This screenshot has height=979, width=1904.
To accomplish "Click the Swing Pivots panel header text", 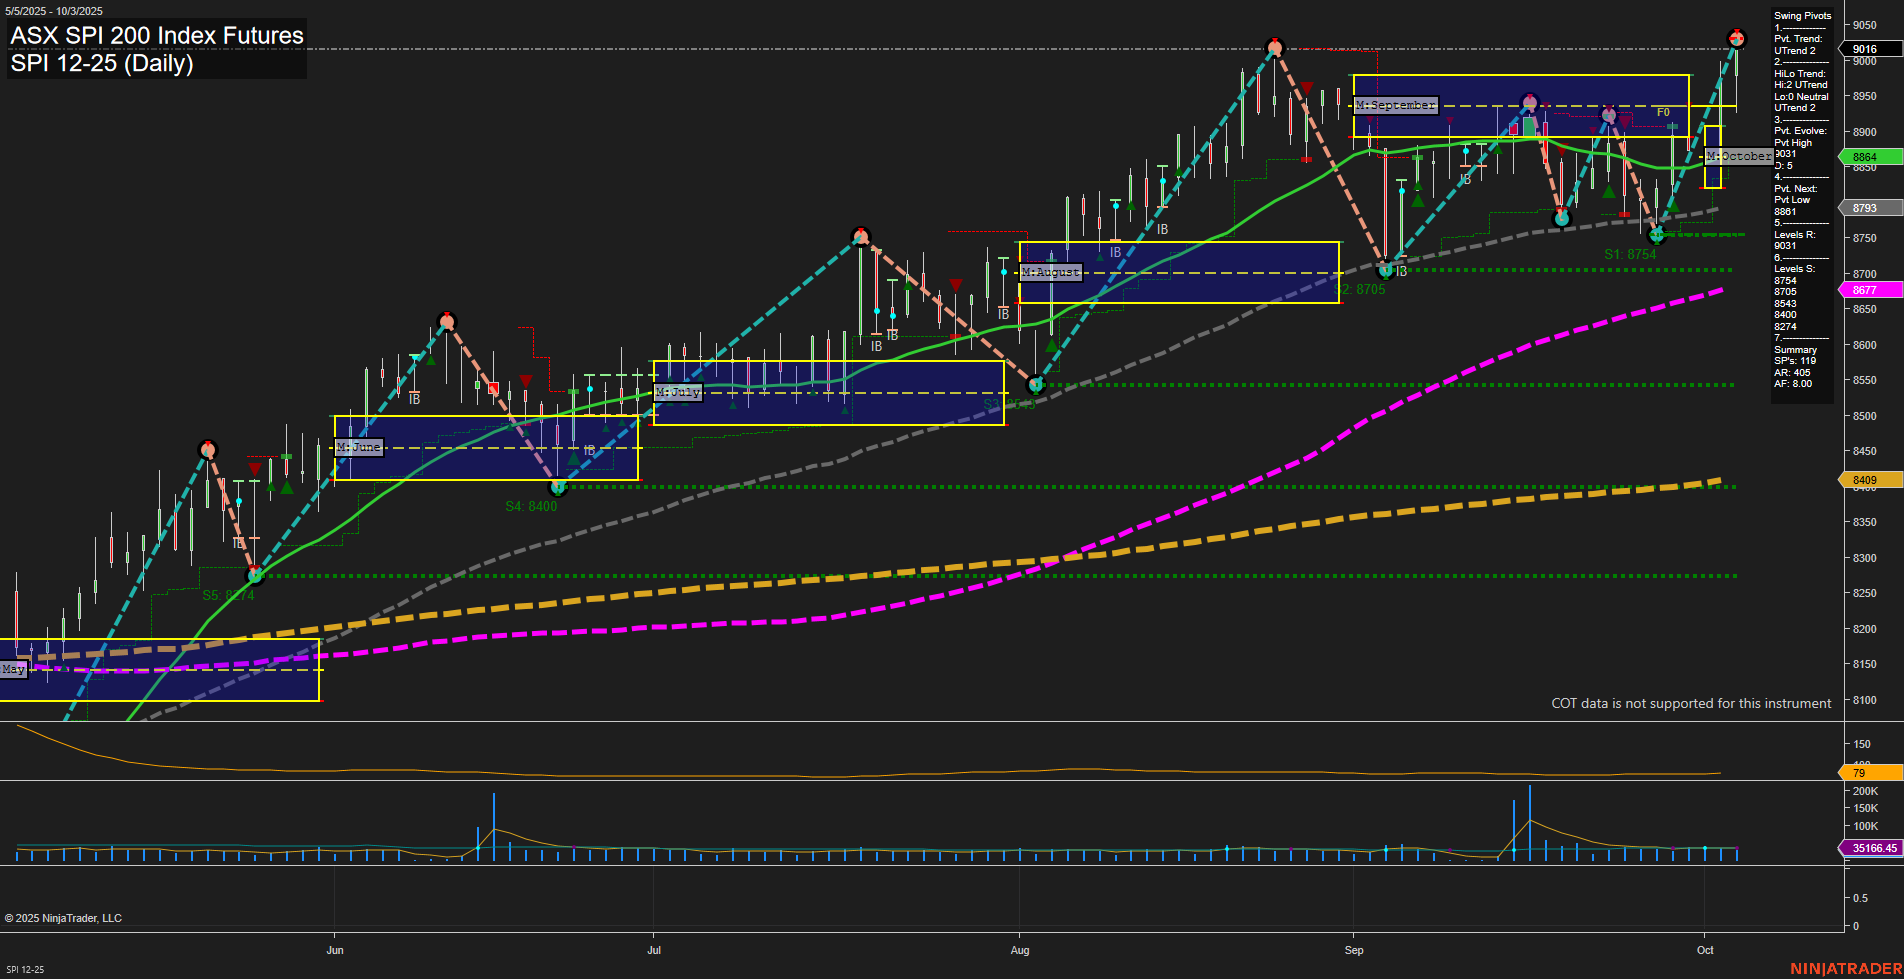I will coord(1801,15).
